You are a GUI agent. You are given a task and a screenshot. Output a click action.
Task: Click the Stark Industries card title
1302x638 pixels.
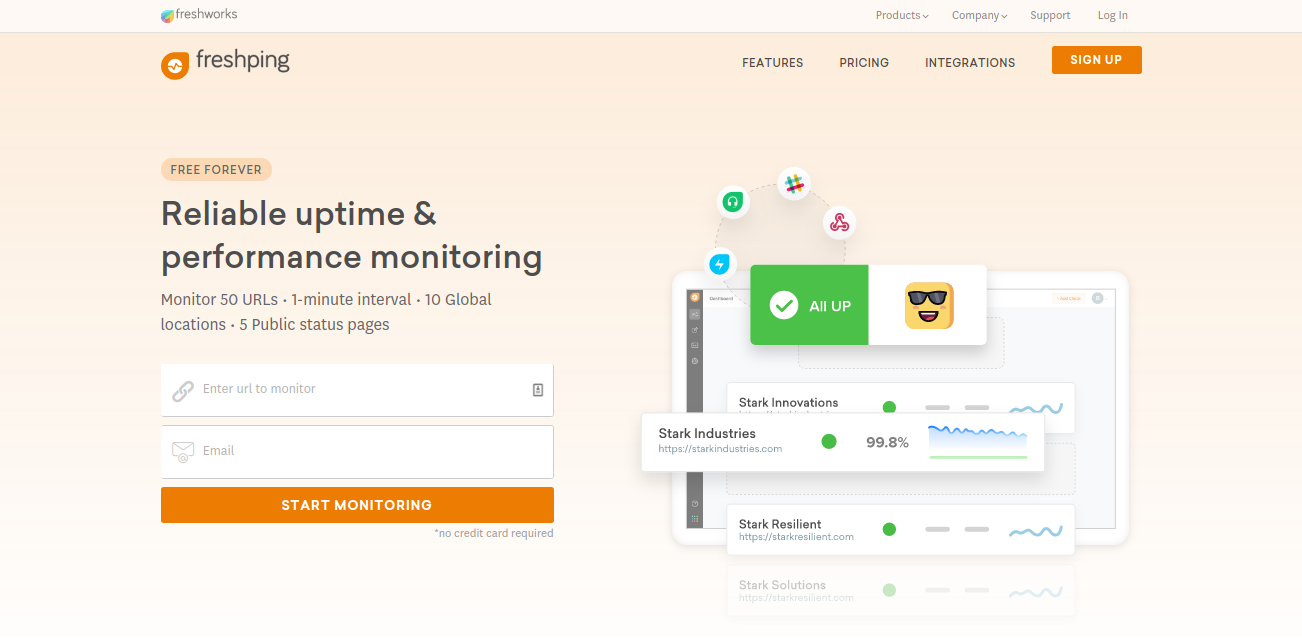click(x=707, y=433)
